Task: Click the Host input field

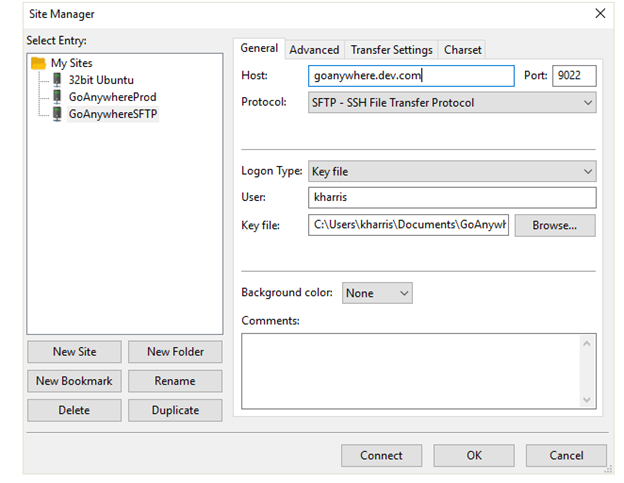Action: pos(411,76)
